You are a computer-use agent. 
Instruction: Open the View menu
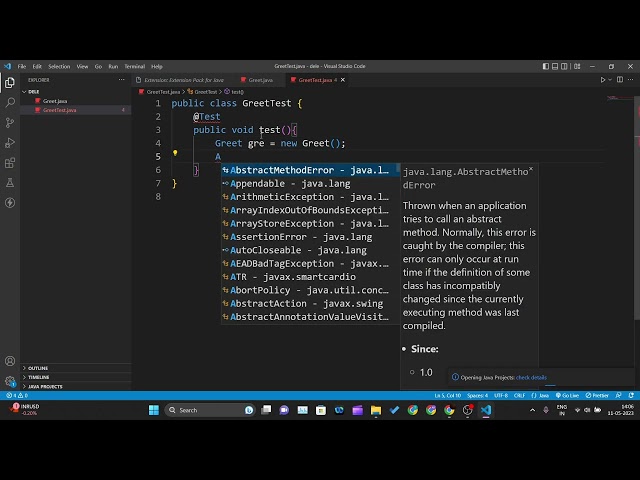coord(82,67)
